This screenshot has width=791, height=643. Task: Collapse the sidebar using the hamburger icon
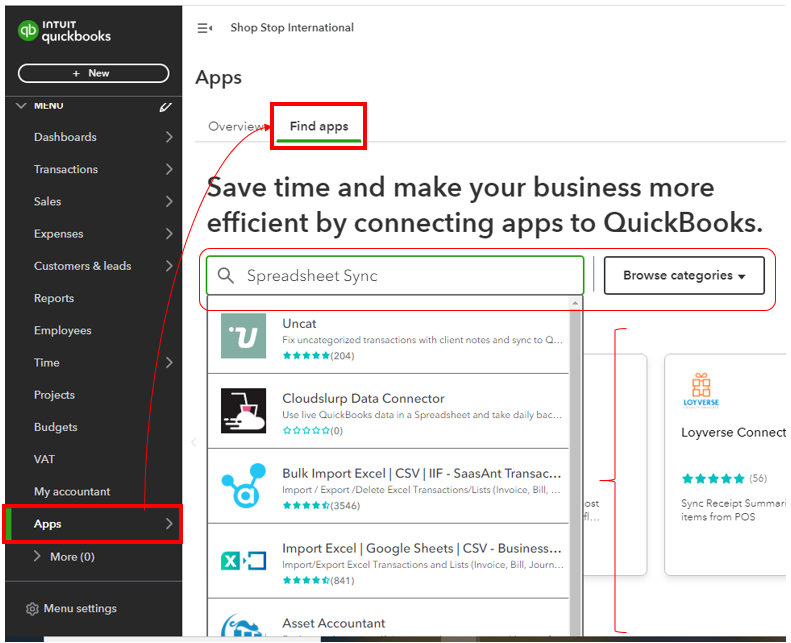point(204,28)
